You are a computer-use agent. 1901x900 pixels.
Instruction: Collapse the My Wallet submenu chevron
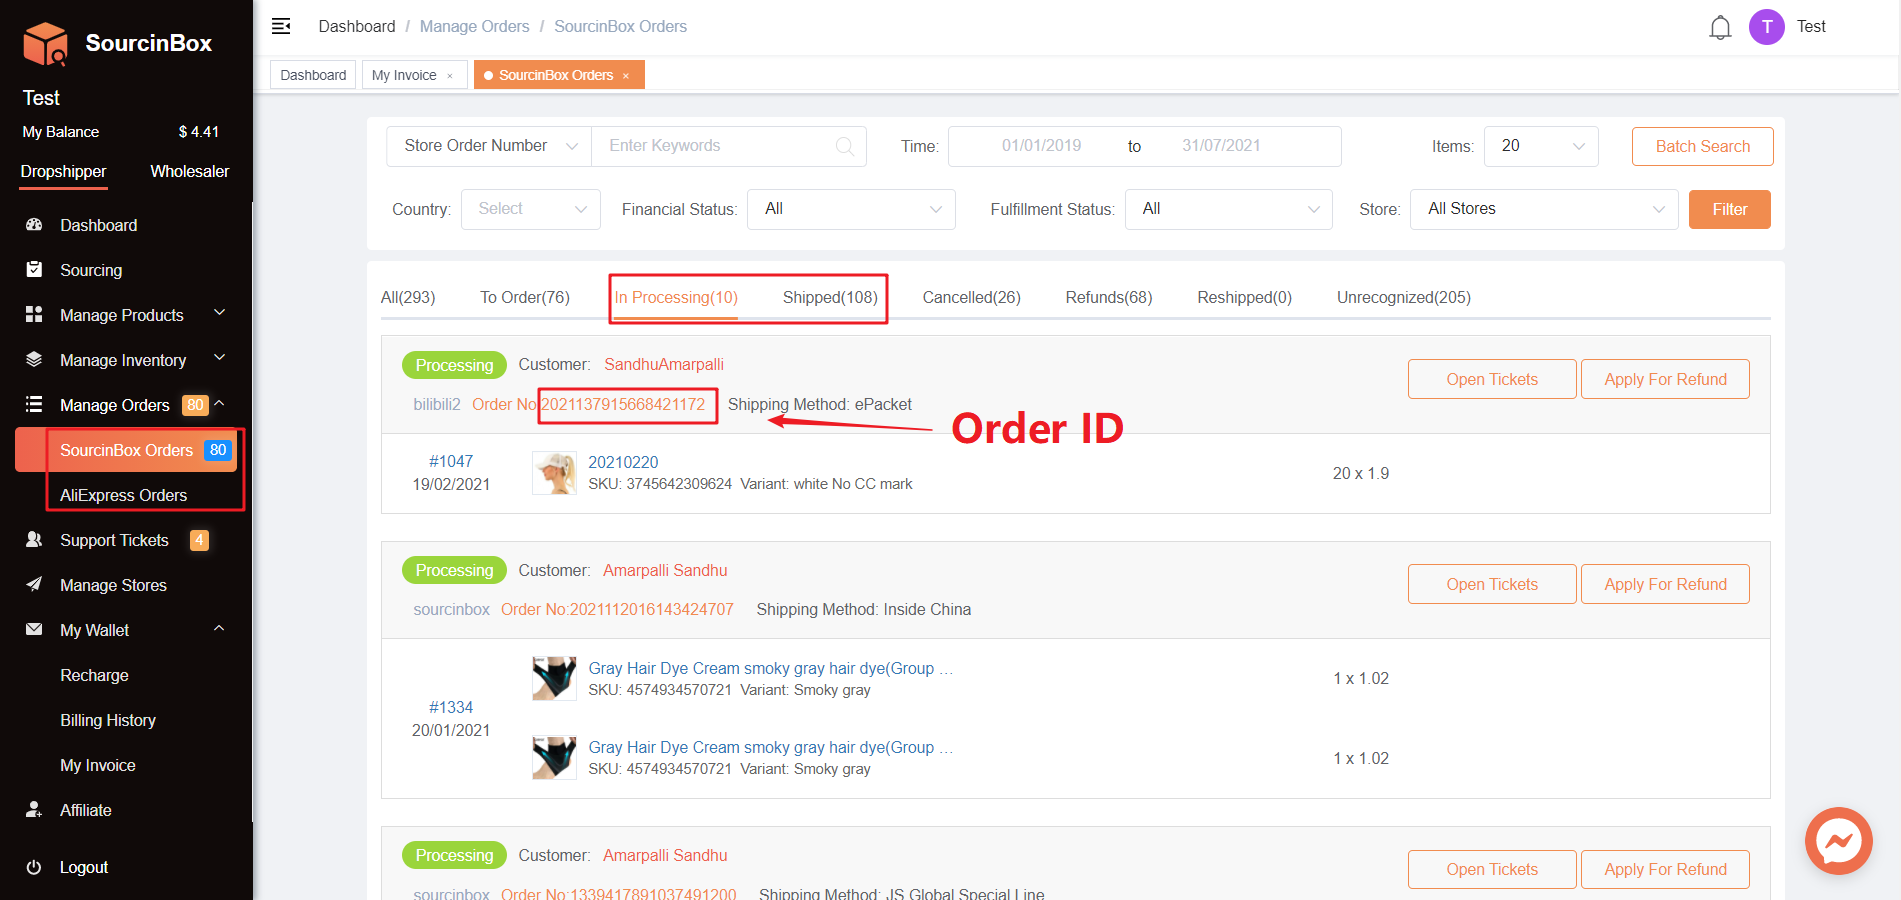point(220,629)
